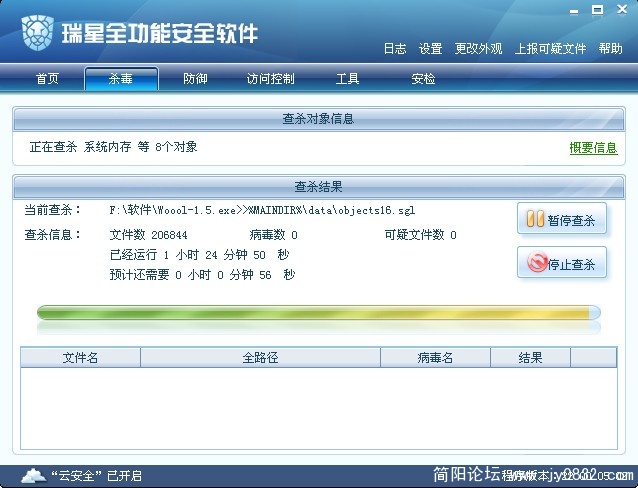Open the 概要信息 link

tap(593, 148)
